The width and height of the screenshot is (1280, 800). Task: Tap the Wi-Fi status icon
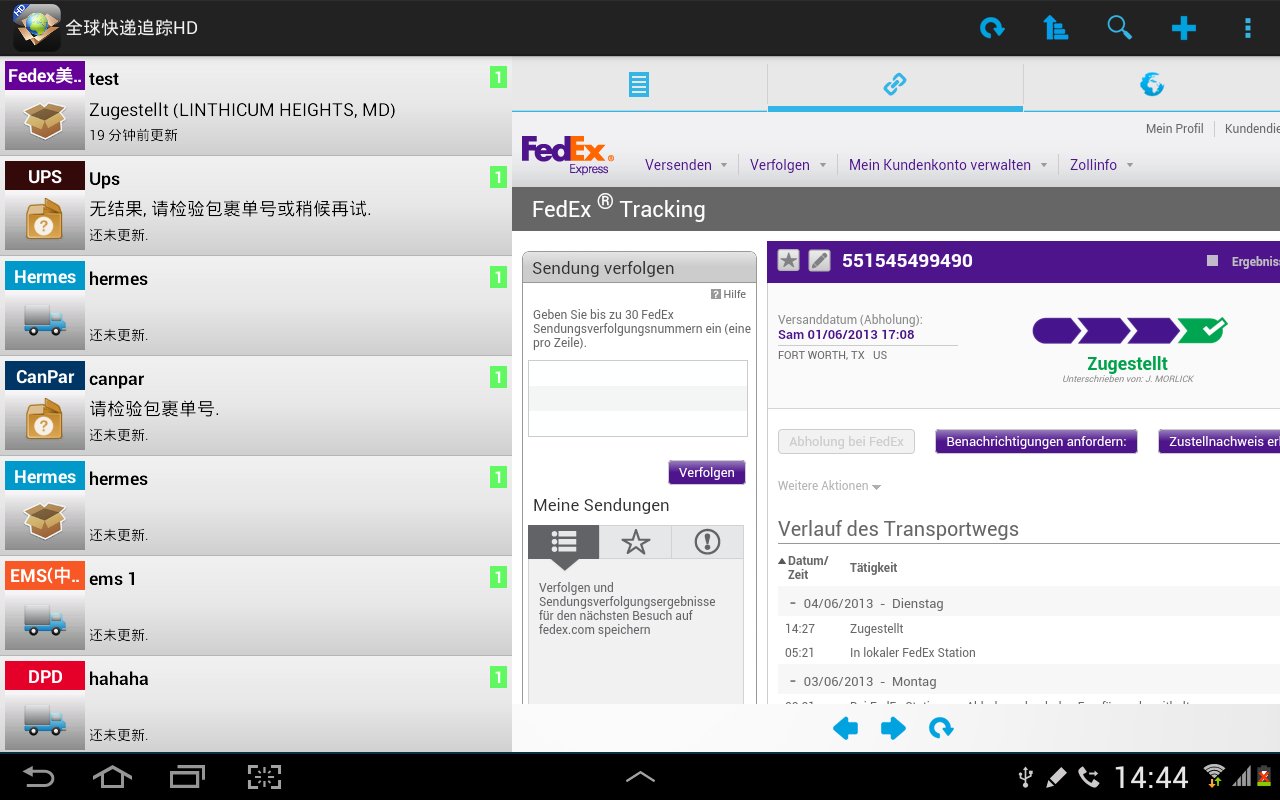pyautogui.click(x=1214, y=776)
